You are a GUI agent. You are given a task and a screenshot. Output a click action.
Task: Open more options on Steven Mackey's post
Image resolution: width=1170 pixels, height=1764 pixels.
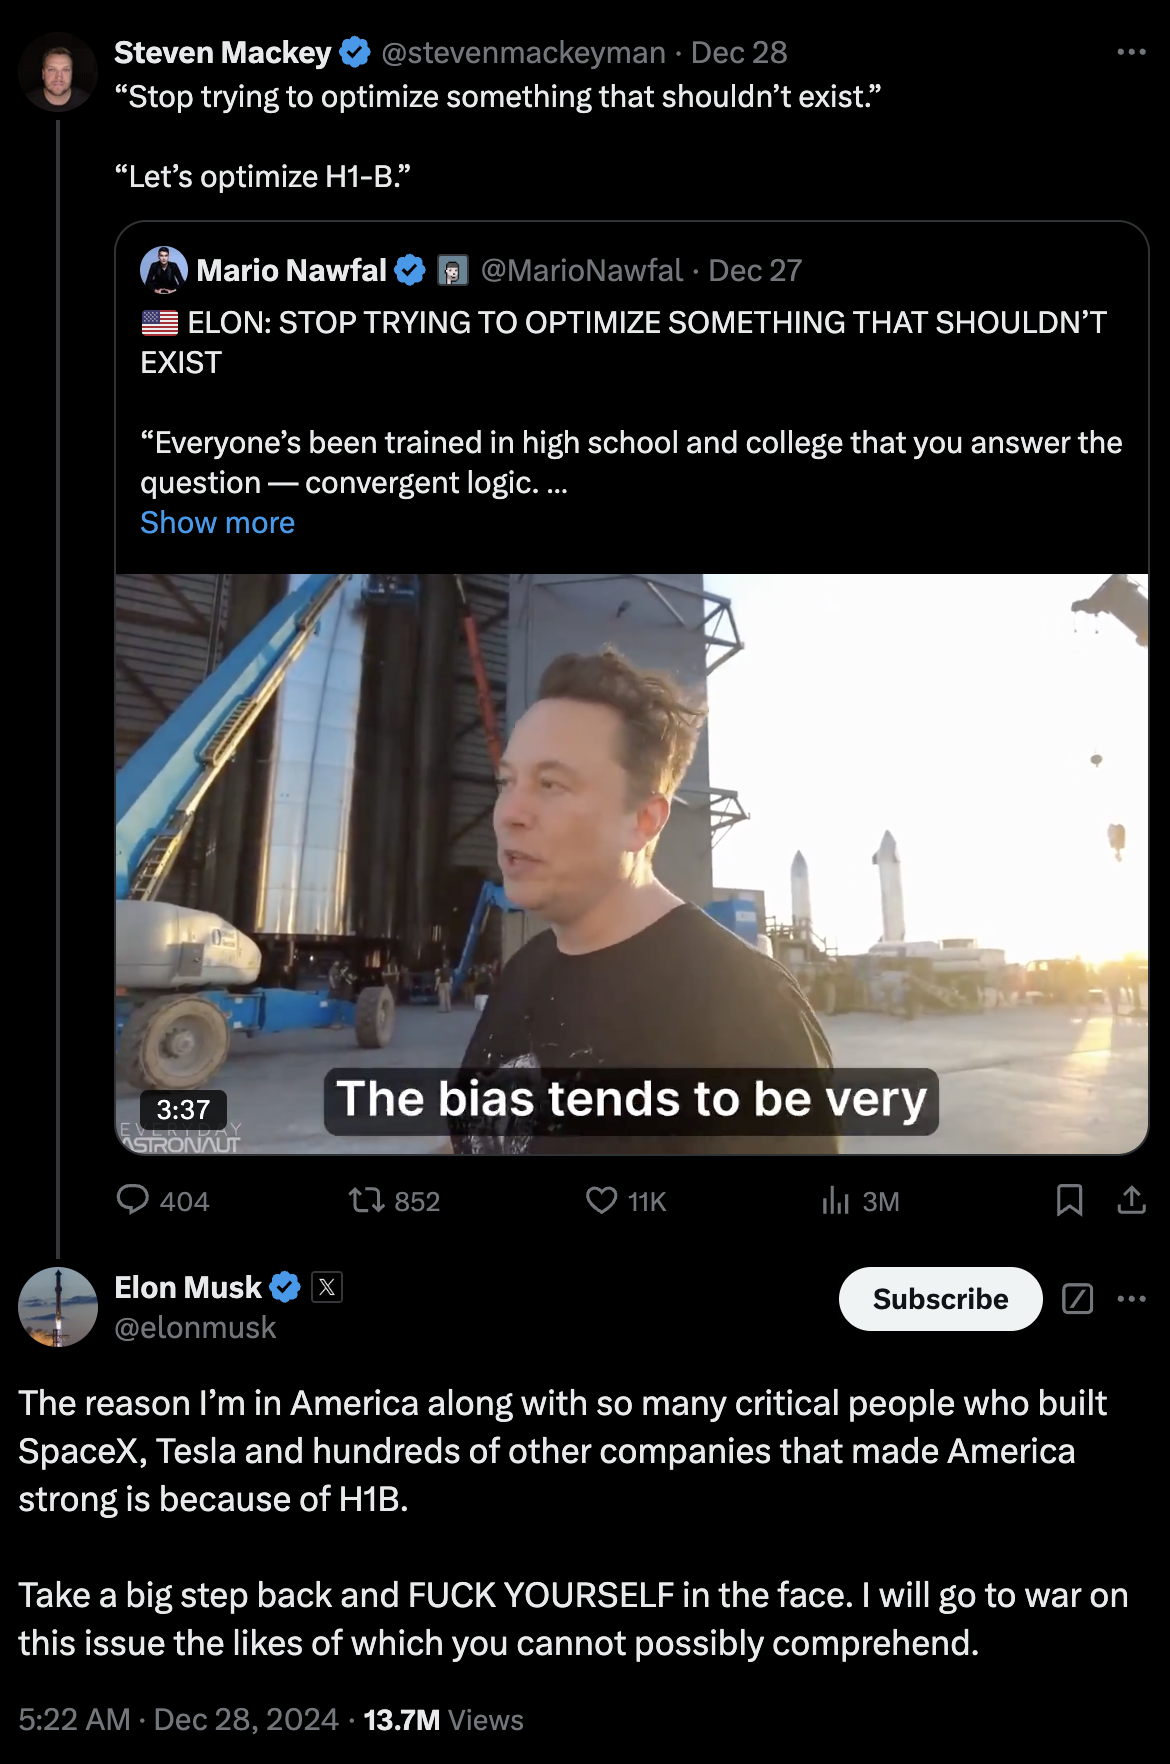[1131, 52]
